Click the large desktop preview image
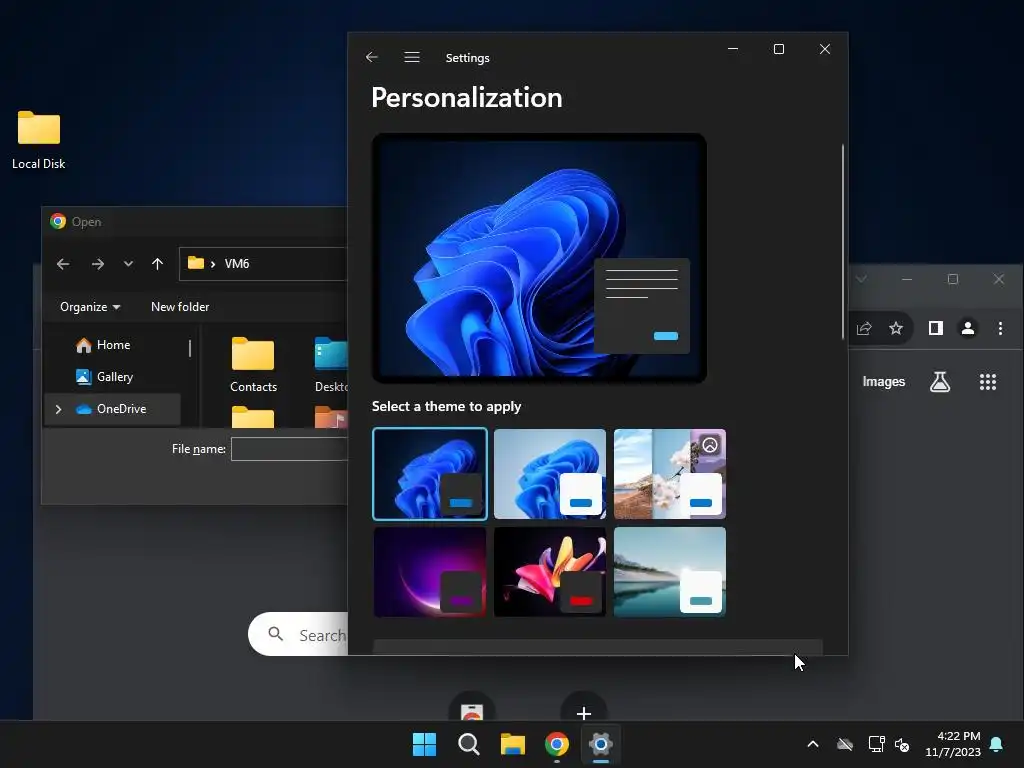Image resolution: width=1024 pixels, height=768 pixels. pyautogui.click(x=539, y=258)
